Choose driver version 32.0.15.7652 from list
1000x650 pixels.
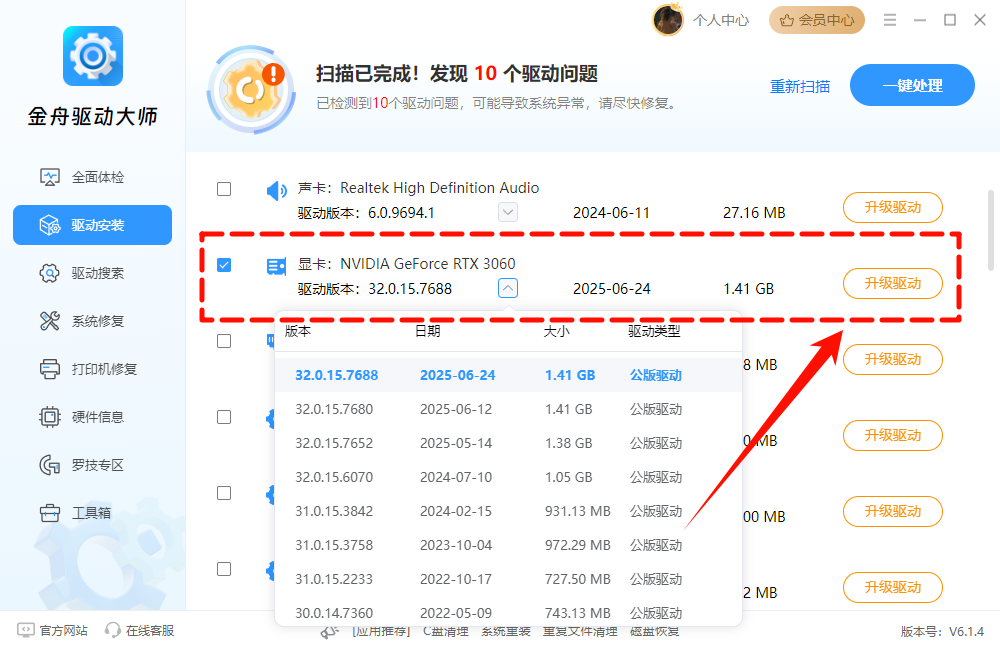(x=334, y=443)
